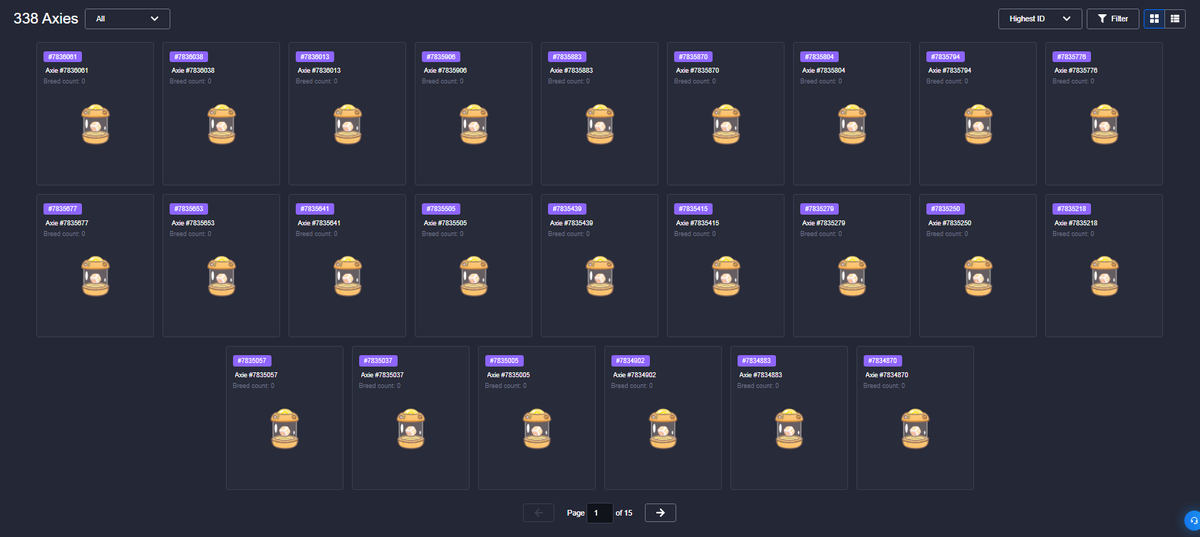The image size is (1200, 537).
Task: Click the egg icon of Axie #7835653
Action: [x=221, y=277]
